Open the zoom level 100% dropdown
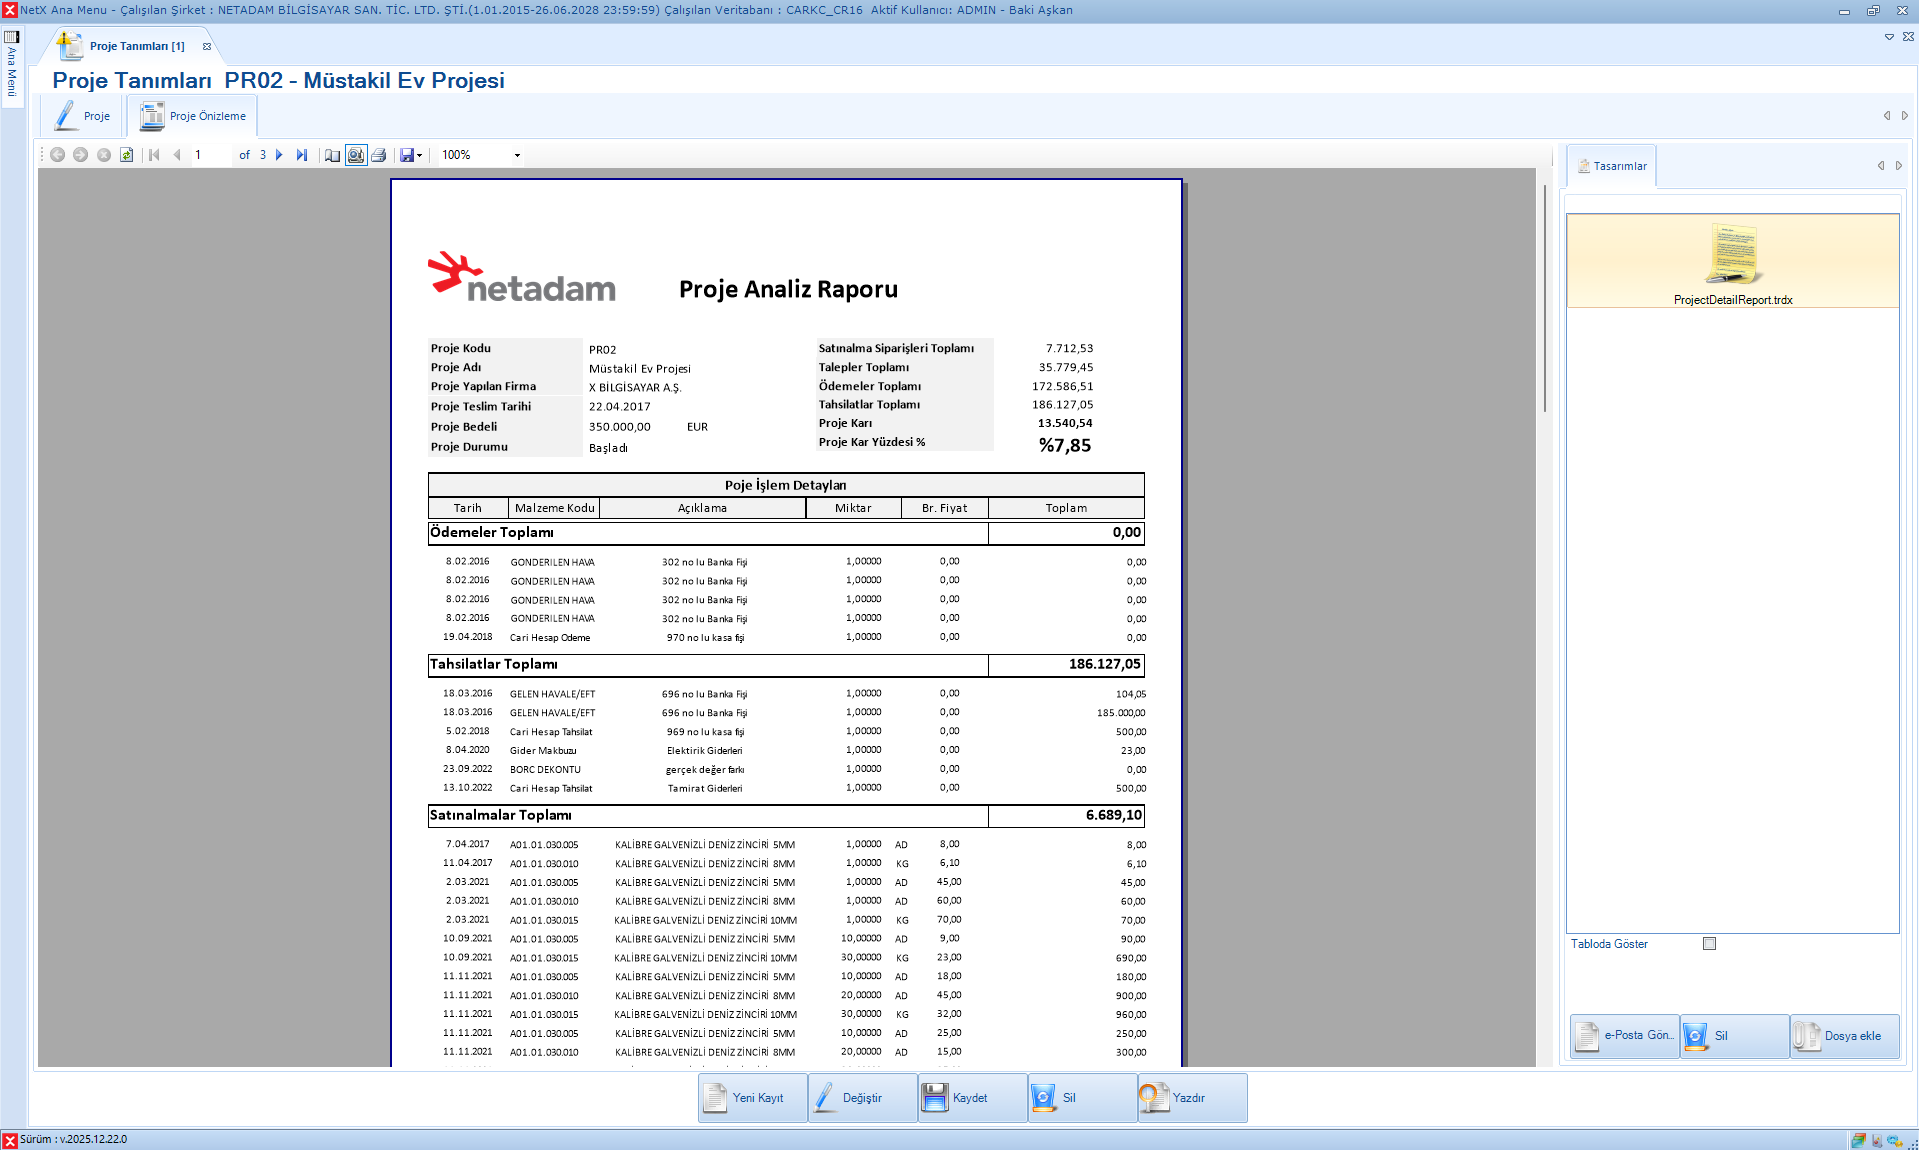The width and height of the screenshot is (1919, 1150). 517,155
